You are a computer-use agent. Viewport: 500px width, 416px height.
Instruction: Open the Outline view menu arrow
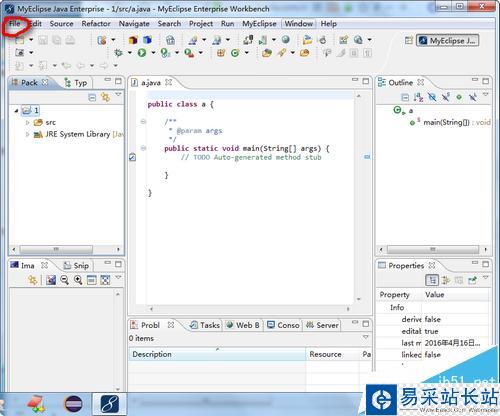[x=486, y=95]
